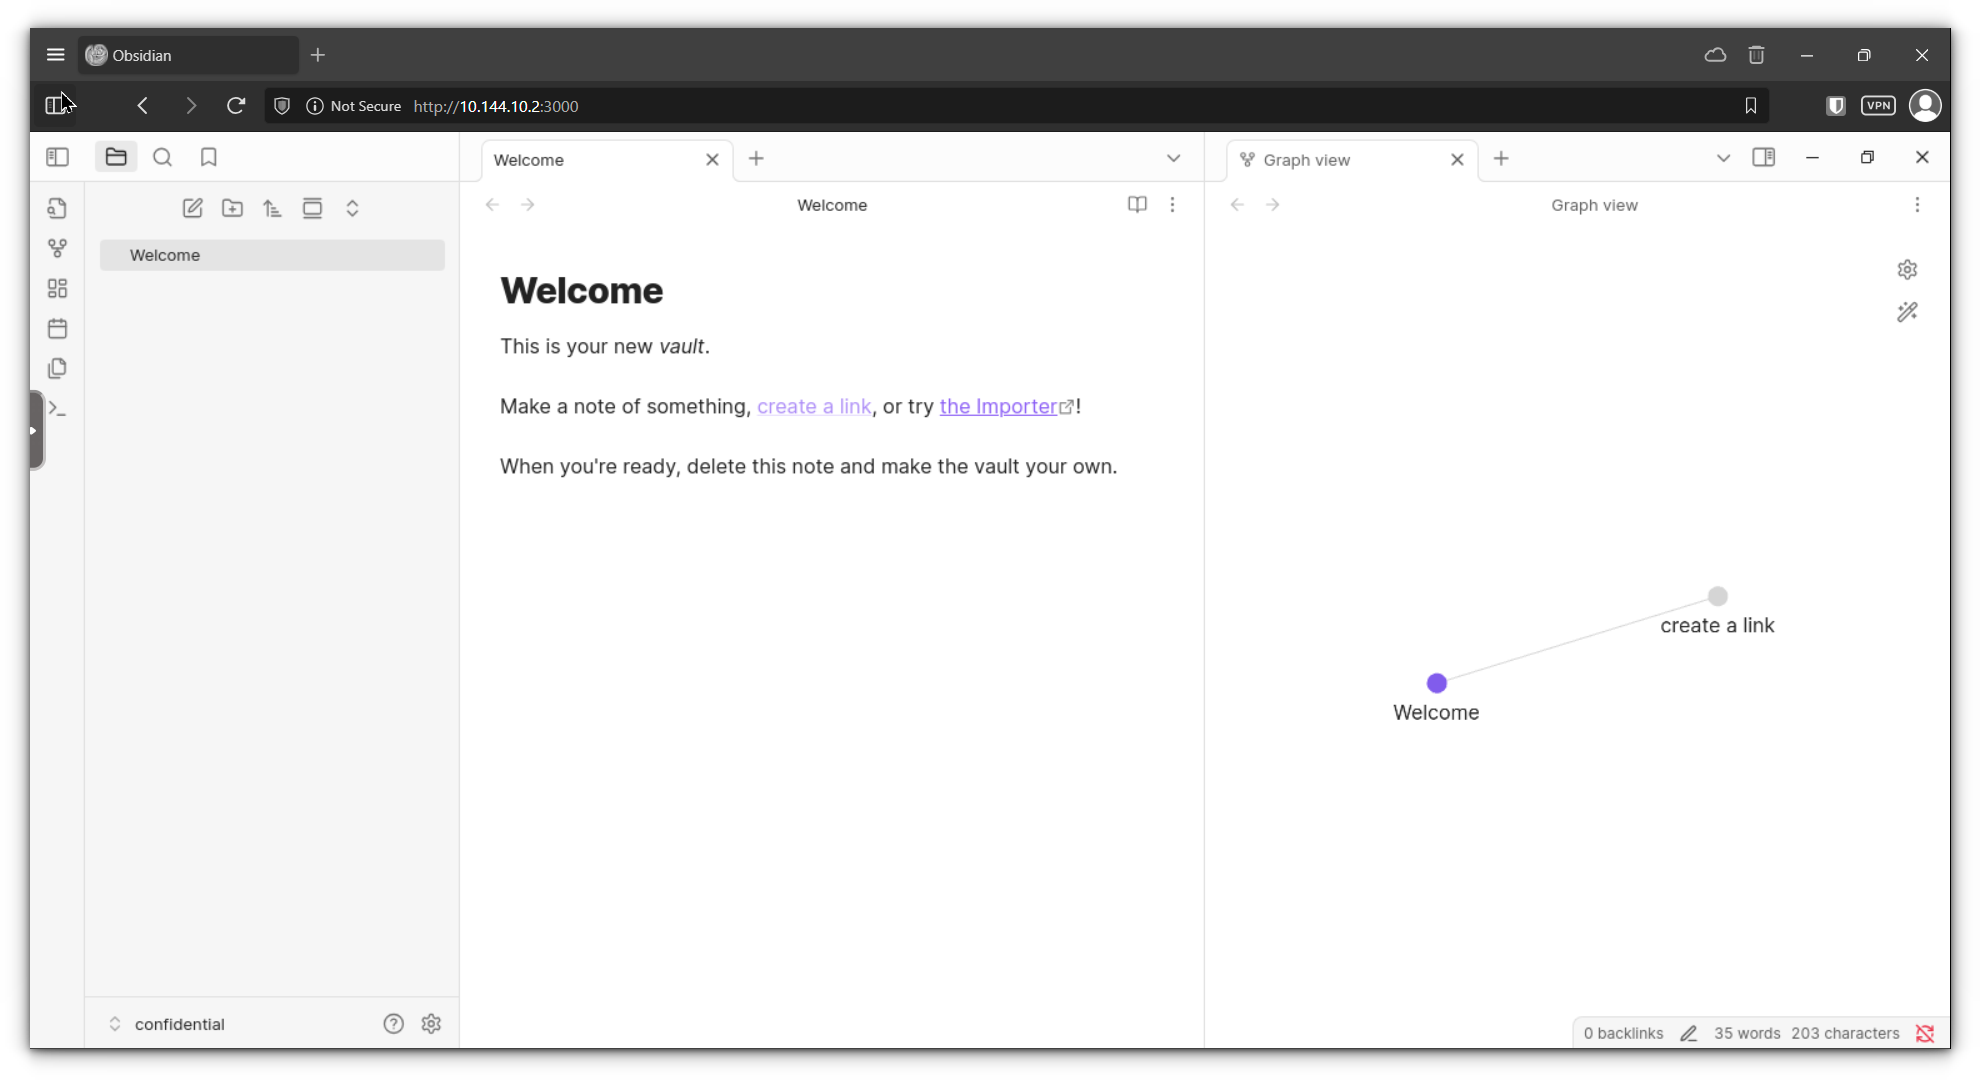Close the Graph view tab
The height and width of the screenshot is (1081, 1981).
tap(1457, 160)
